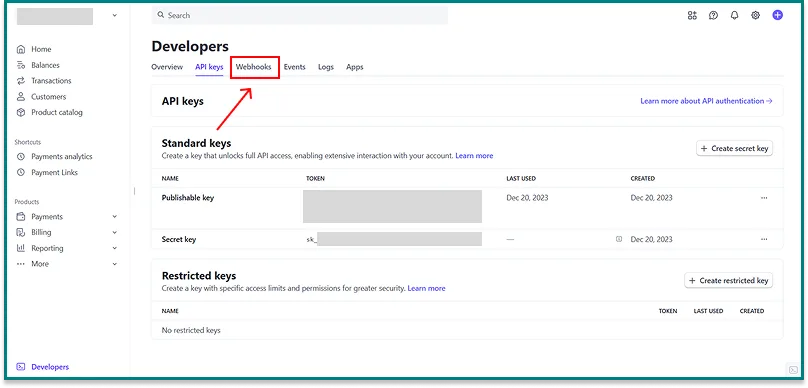Viewport: 808px width, 388px height.
Task: Click Standard keys CREATED column header
Action: [x=643, y=179]
